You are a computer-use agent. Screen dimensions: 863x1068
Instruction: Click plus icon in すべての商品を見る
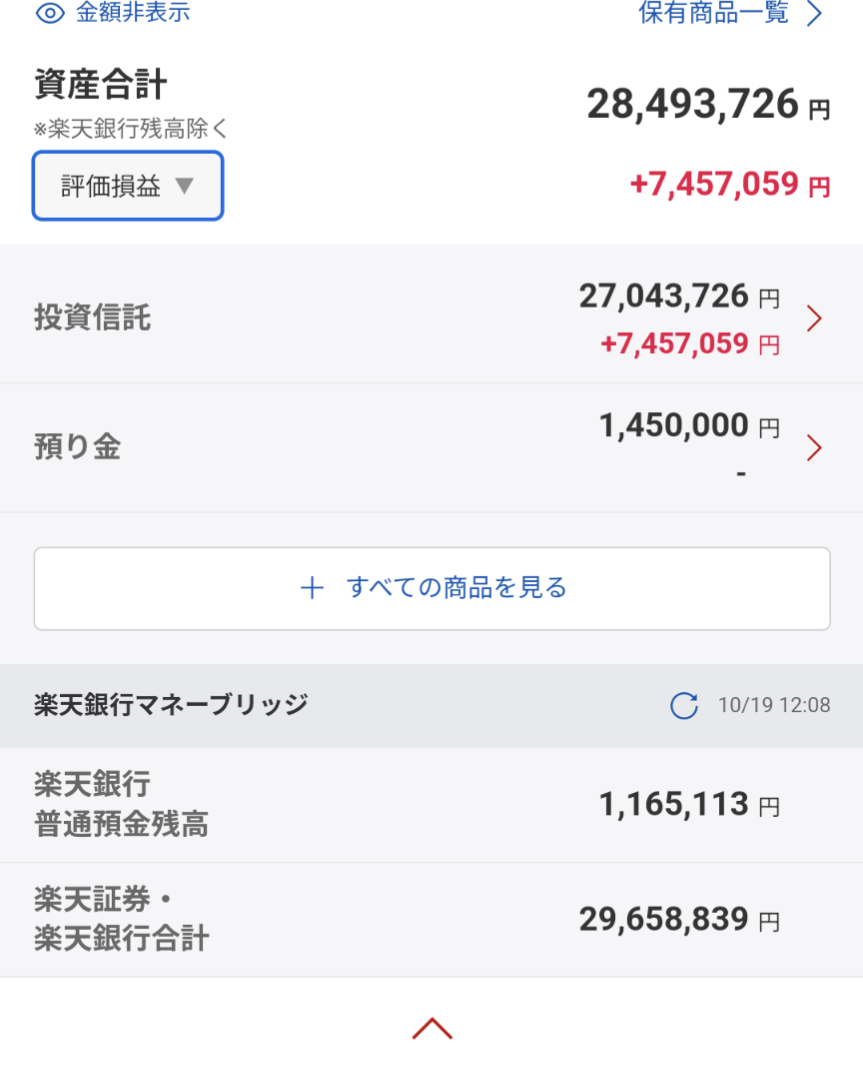point(312,587)
